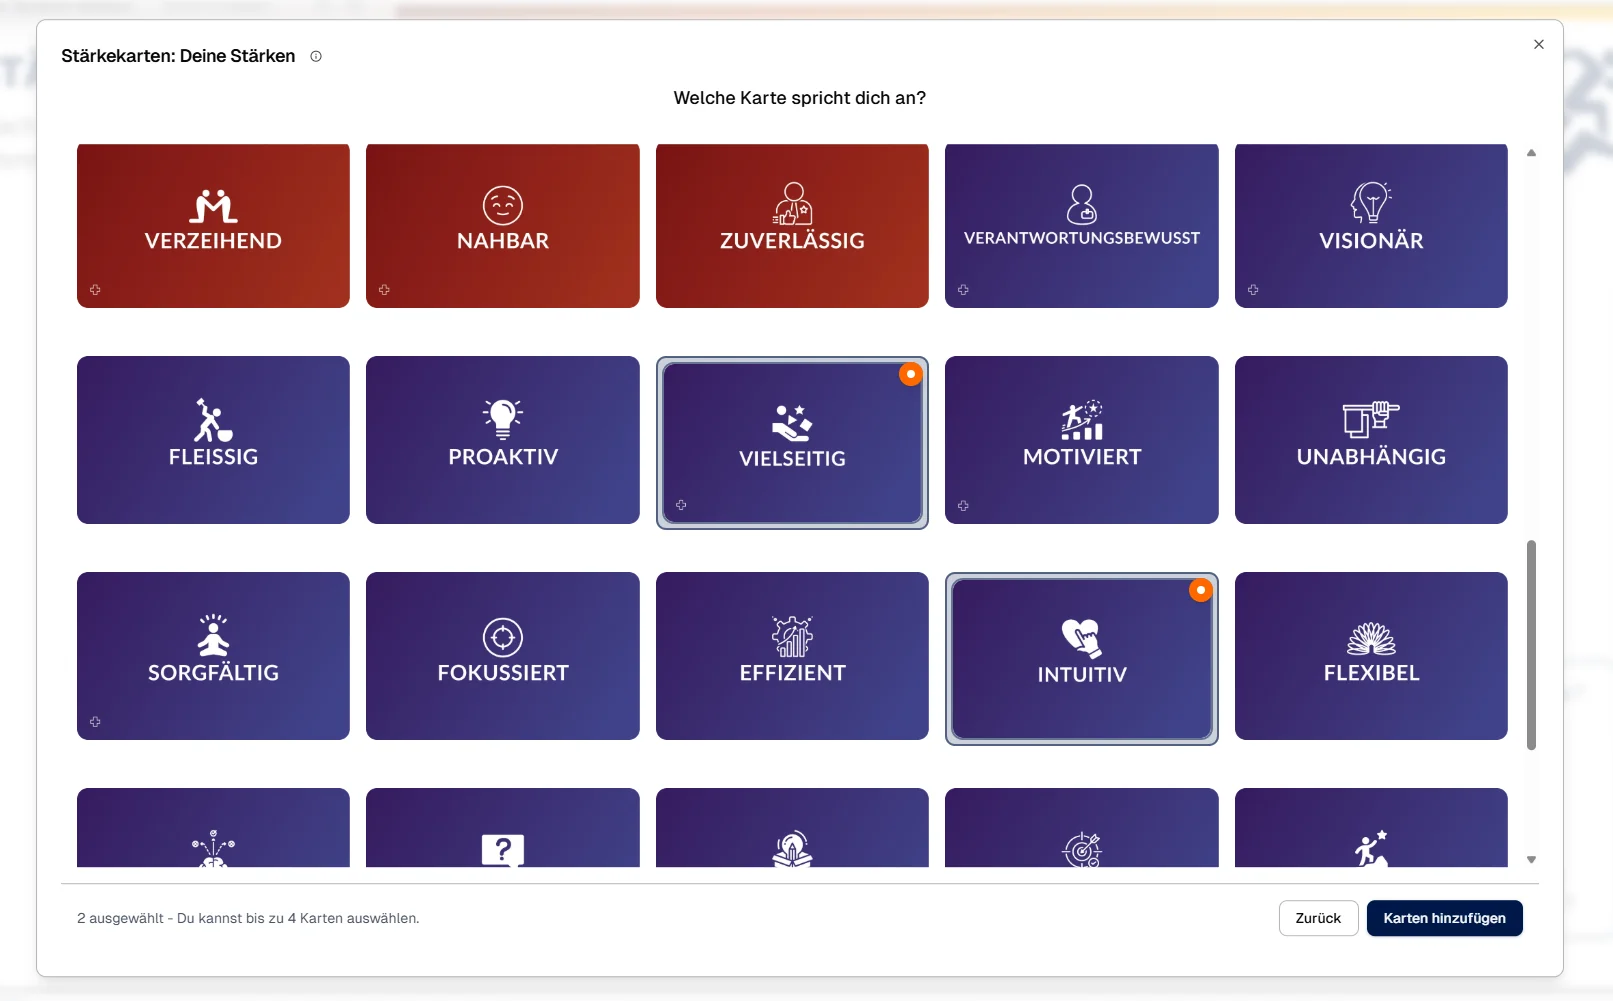Screen dimensions: 1613x1001
Task: Select the EFFIZIENT strength card
Action: pos(792,656)
